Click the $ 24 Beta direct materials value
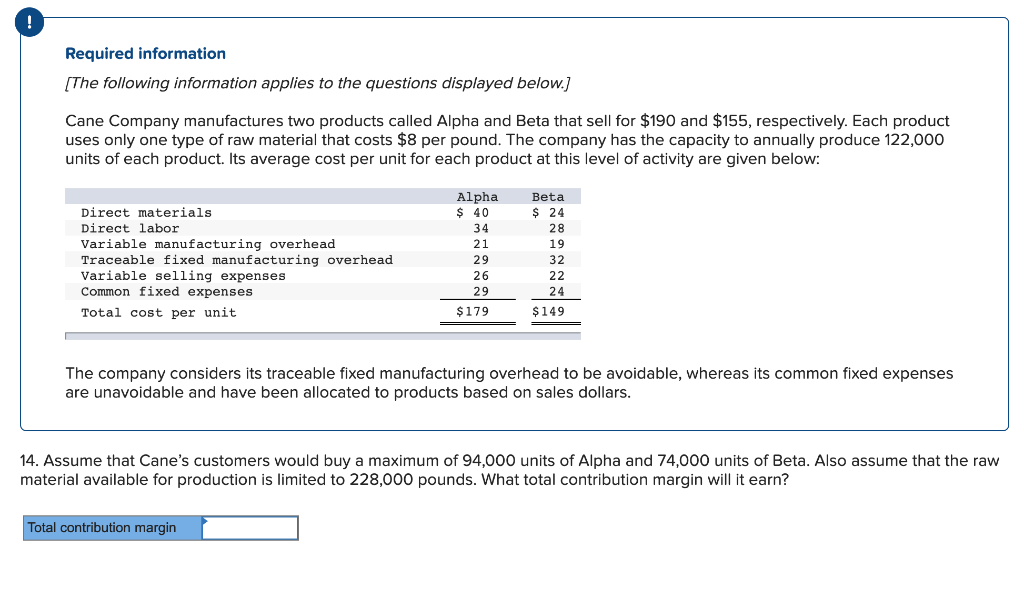 click(548, 213)
